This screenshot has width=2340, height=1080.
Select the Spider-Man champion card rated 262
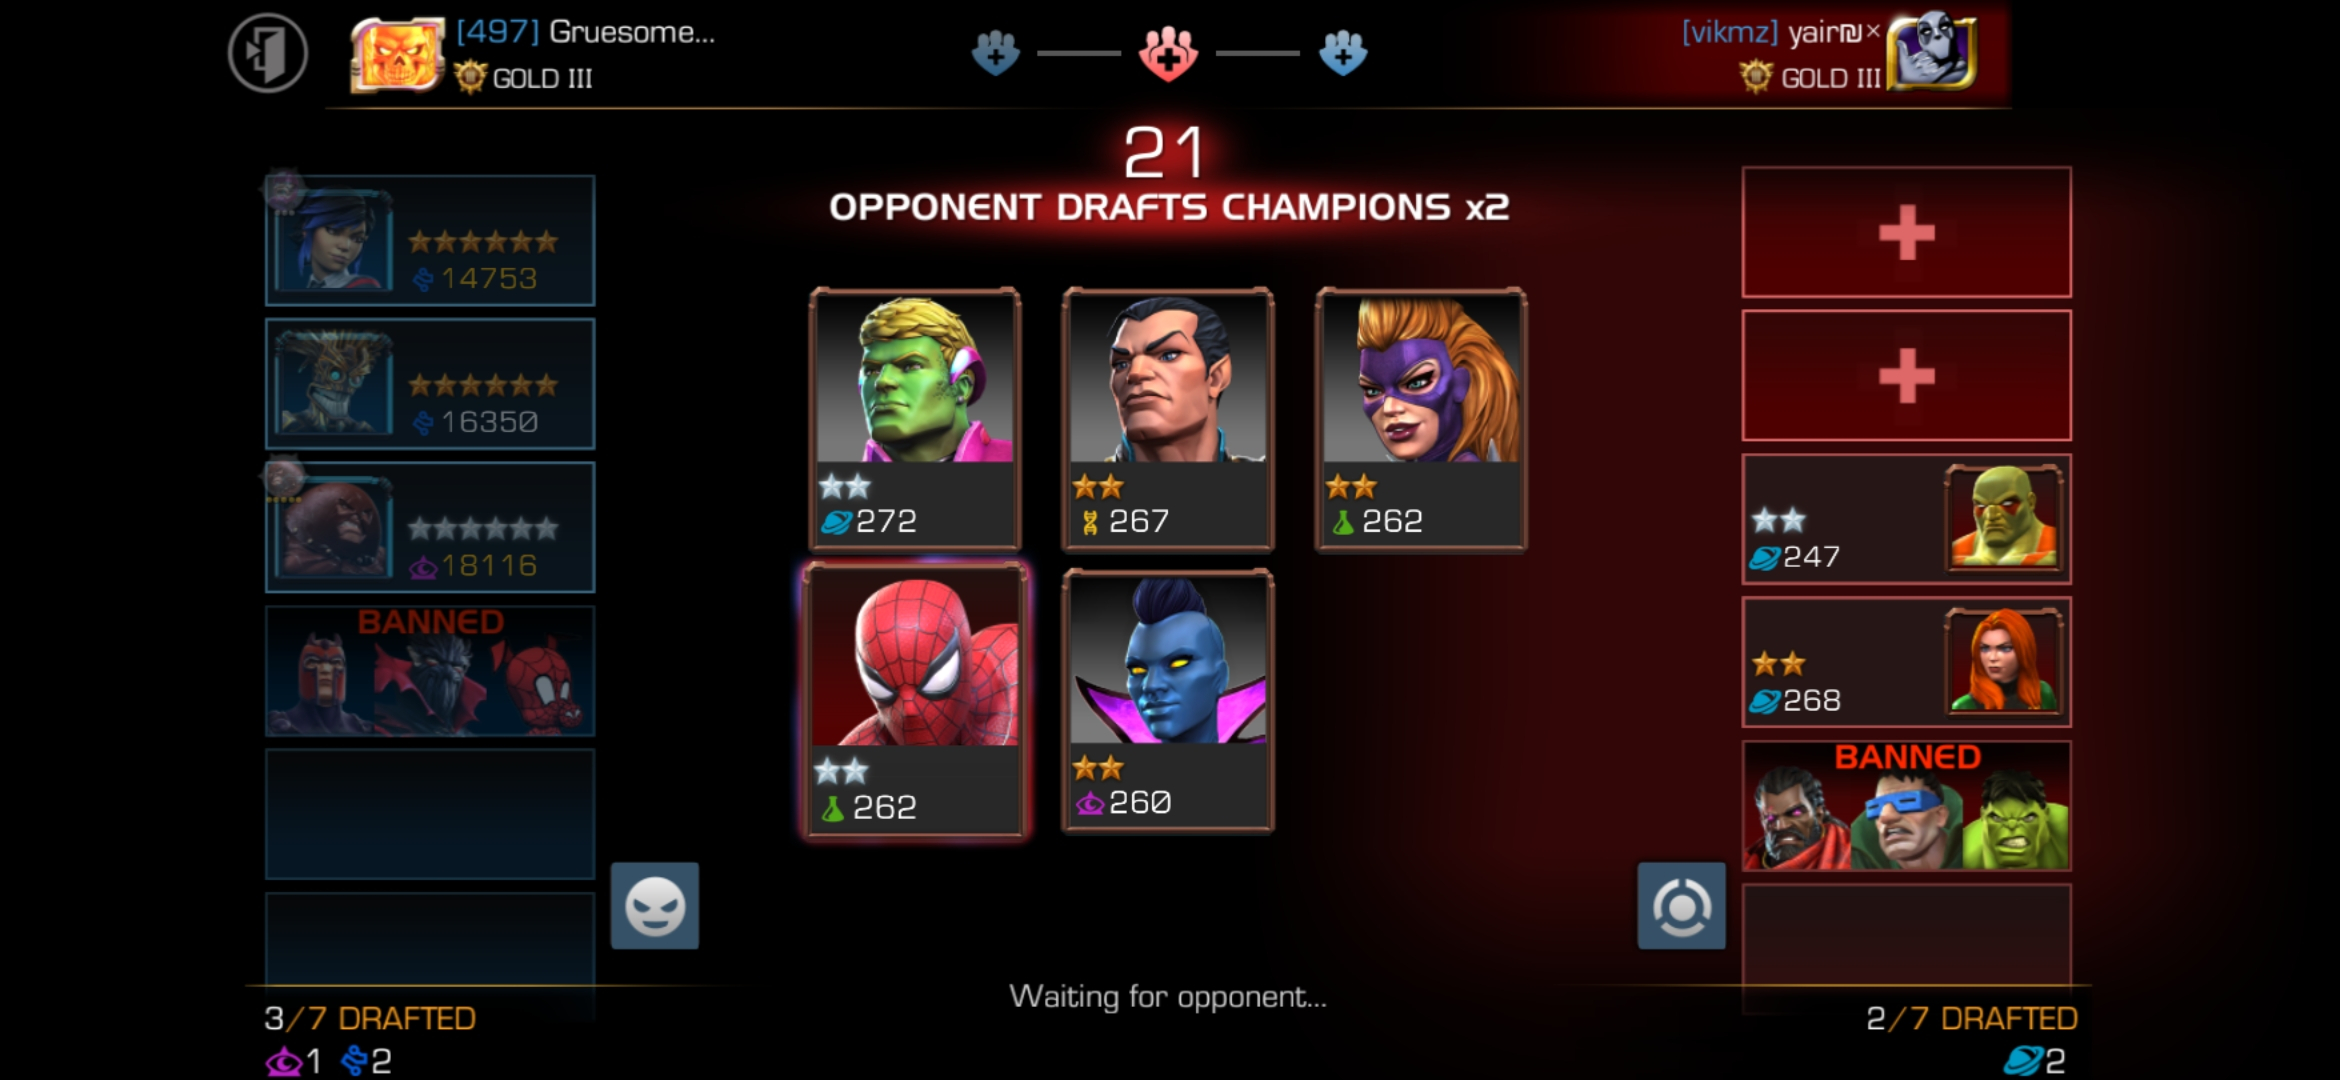[915, 700]
